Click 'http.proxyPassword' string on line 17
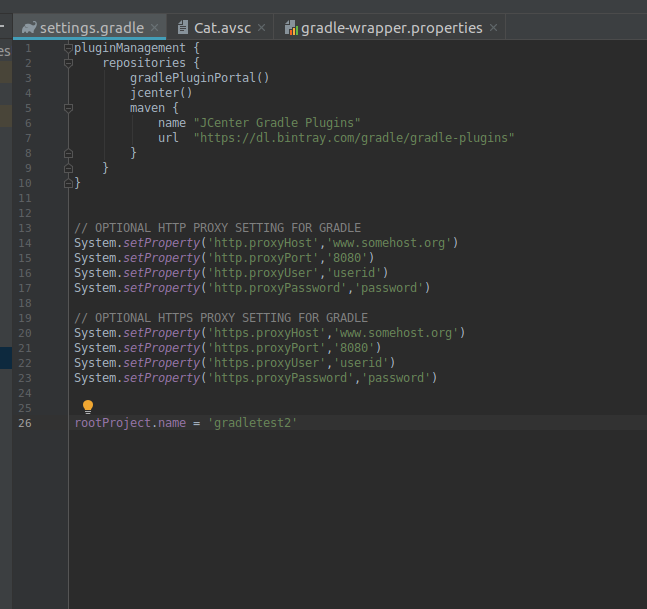Image resolution: width=647 pixels, height=609 pixels. click(277, 288)
